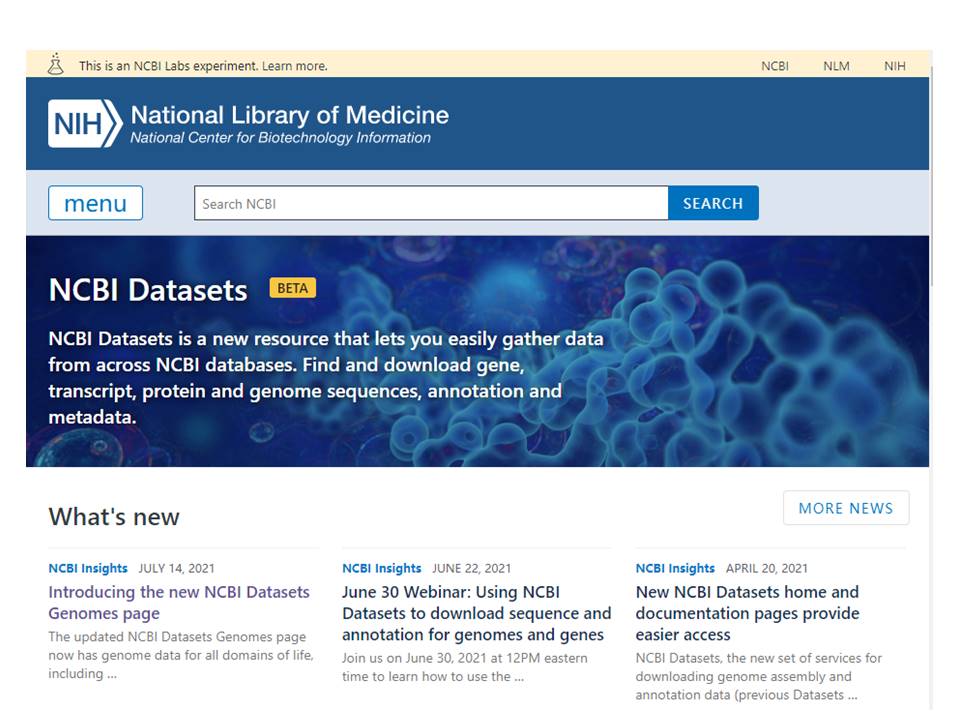
Task: Open Introducing the new NCBI Datasets Genomes article
Action: (179, 603)
